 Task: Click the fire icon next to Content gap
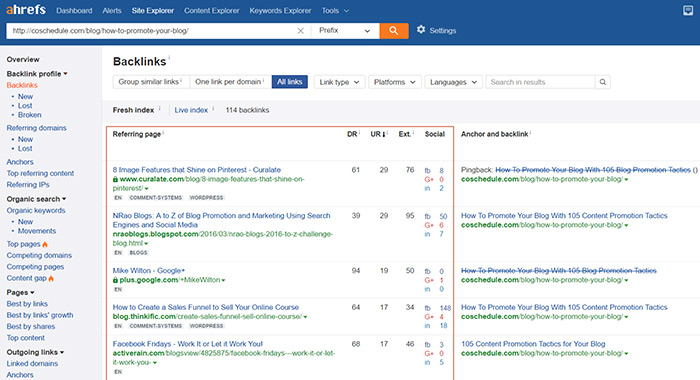51,278
